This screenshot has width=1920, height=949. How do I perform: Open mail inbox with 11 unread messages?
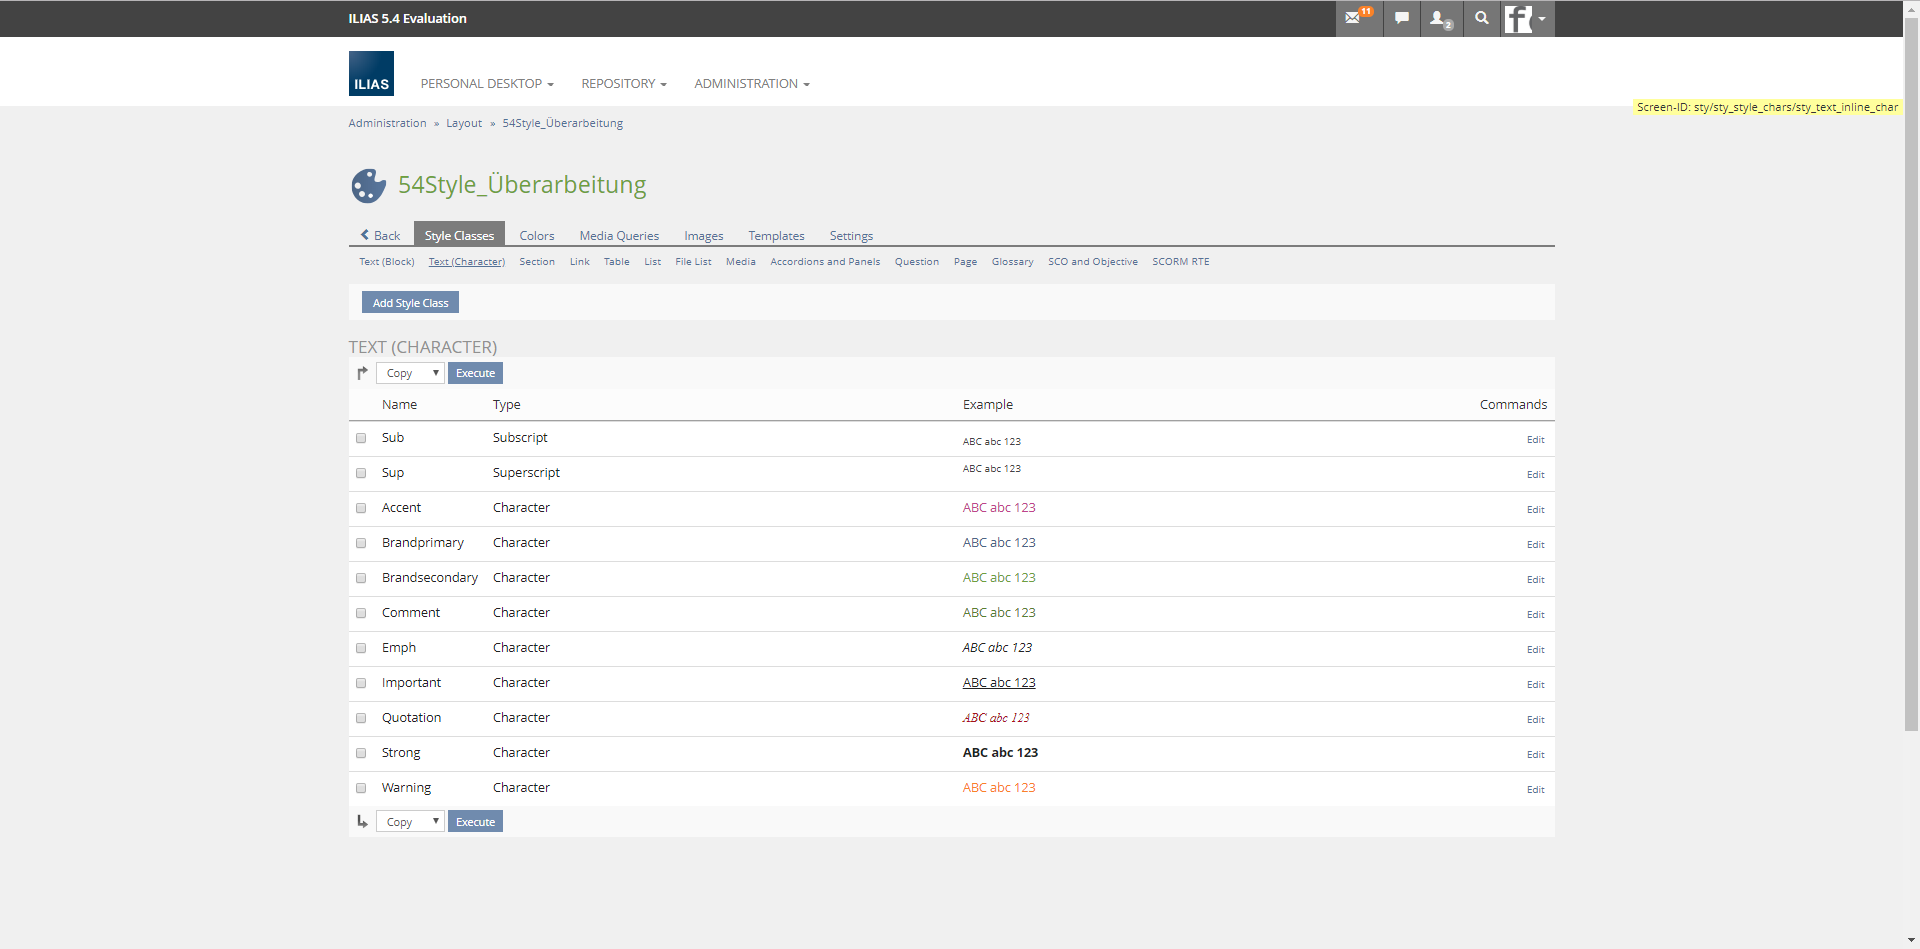(1357, 18)
